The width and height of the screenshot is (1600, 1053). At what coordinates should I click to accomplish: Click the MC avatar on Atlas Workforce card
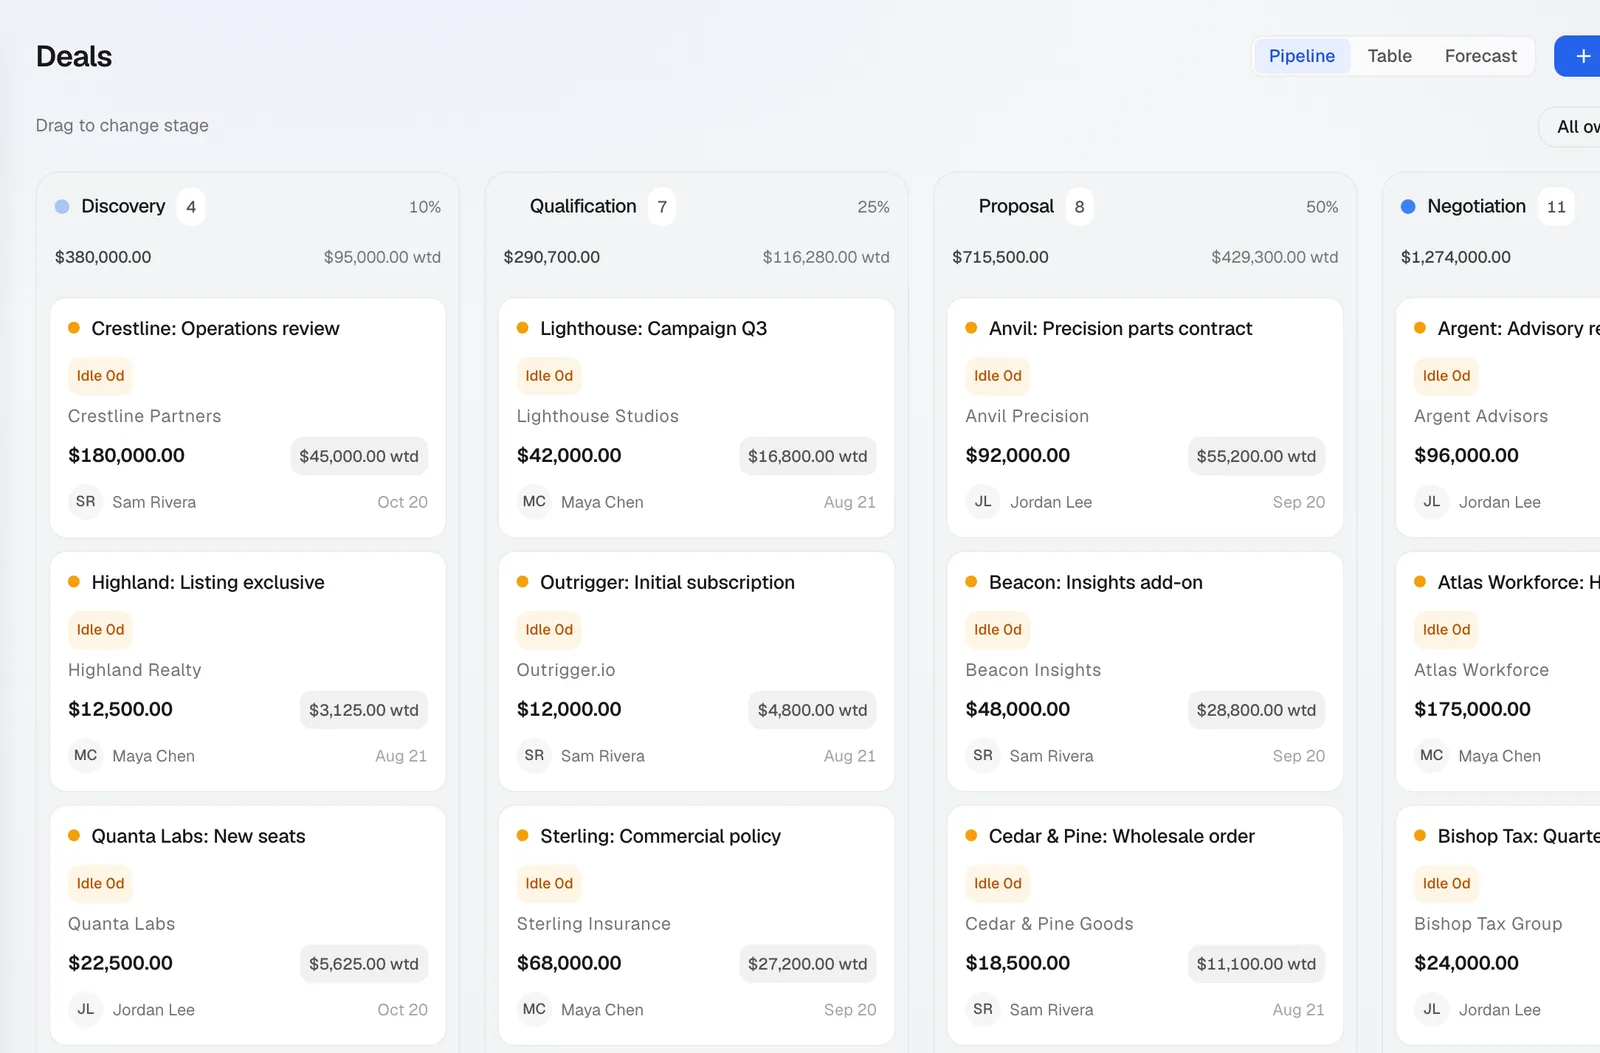point(1432,756)
